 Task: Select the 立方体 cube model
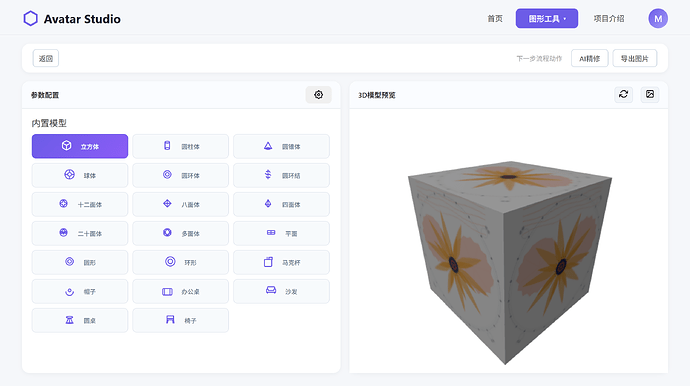(x=80, y=146)
